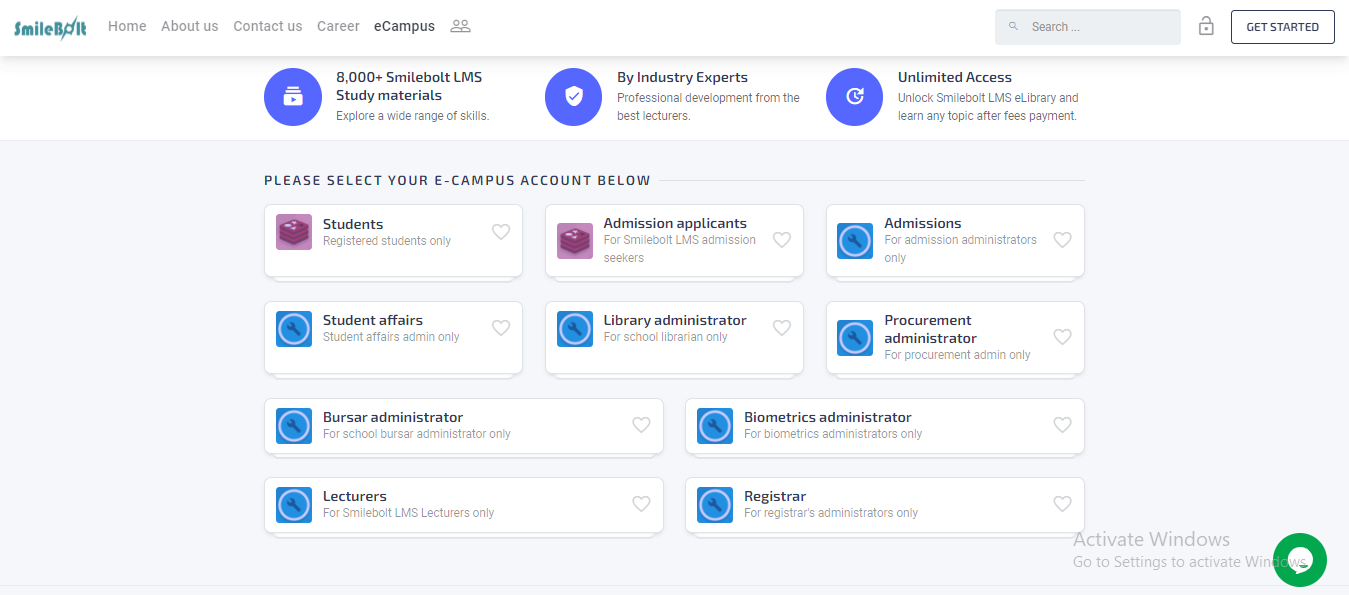Open the Career navigation link
The image size is (1349, 595).
tap(338, 26)
